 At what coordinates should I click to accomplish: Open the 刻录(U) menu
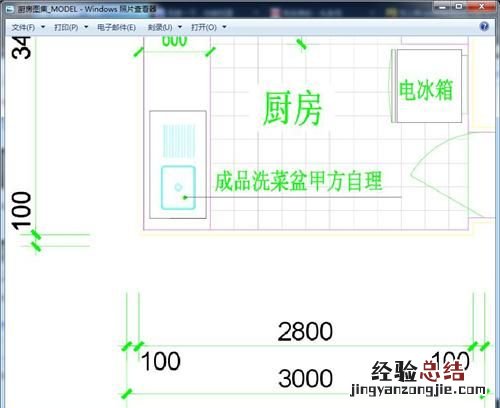160,27
